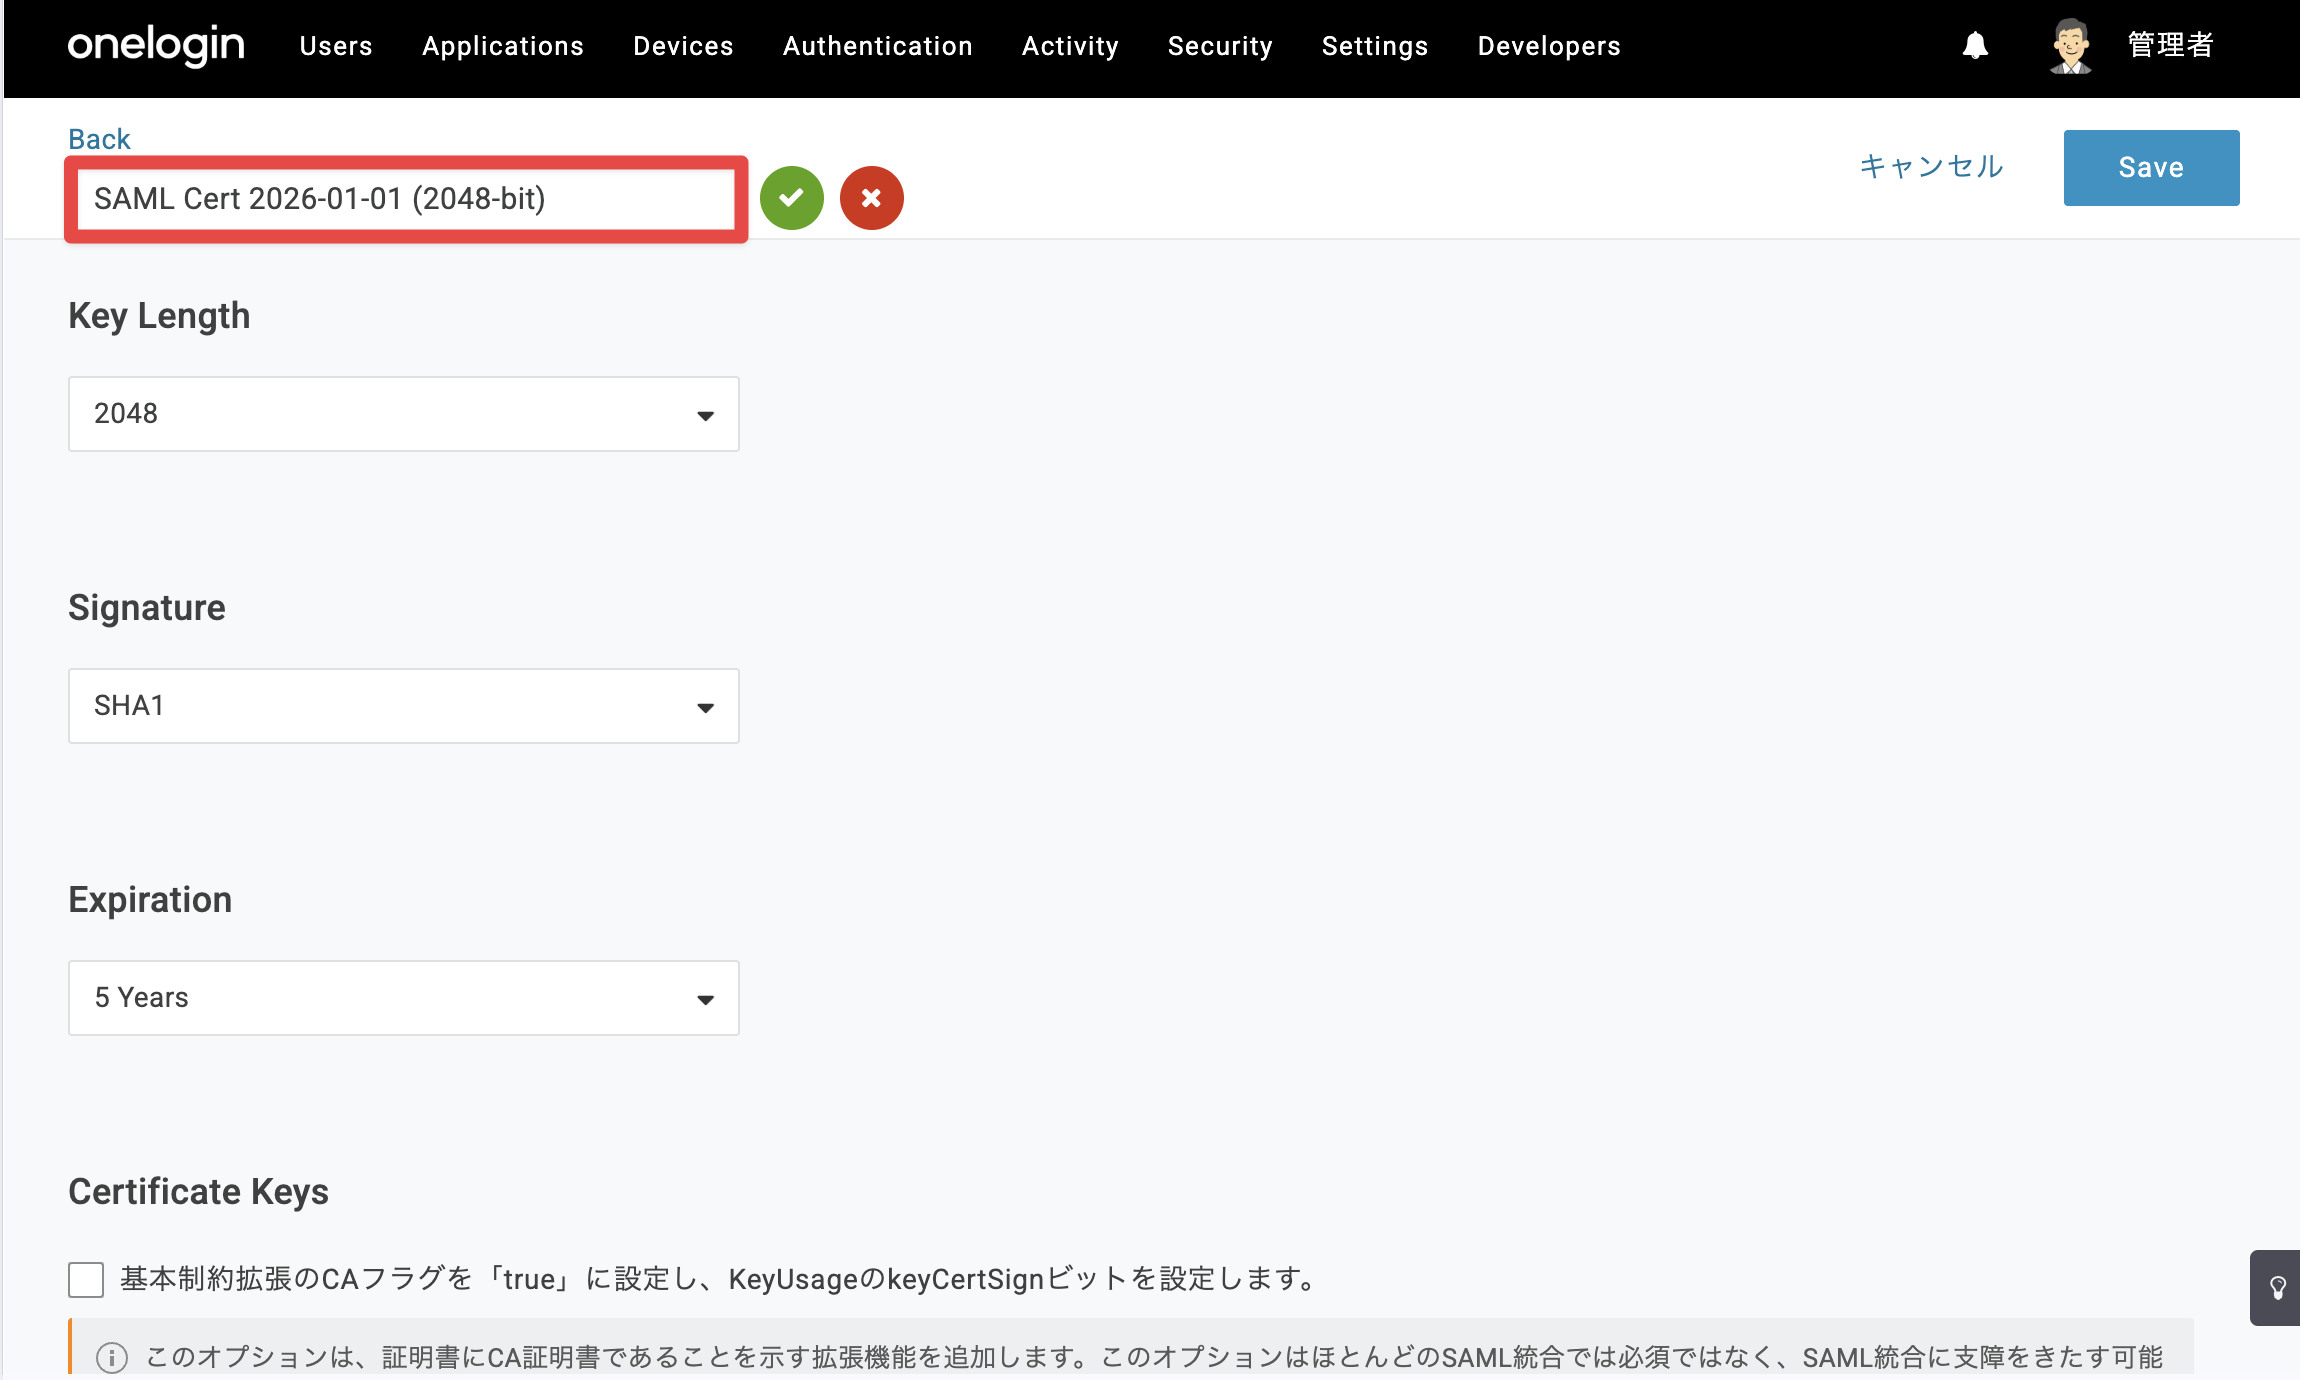This screenshot has width=2300, height=1380.
Task: Click the Save button
Action: tap(2152, 168)
